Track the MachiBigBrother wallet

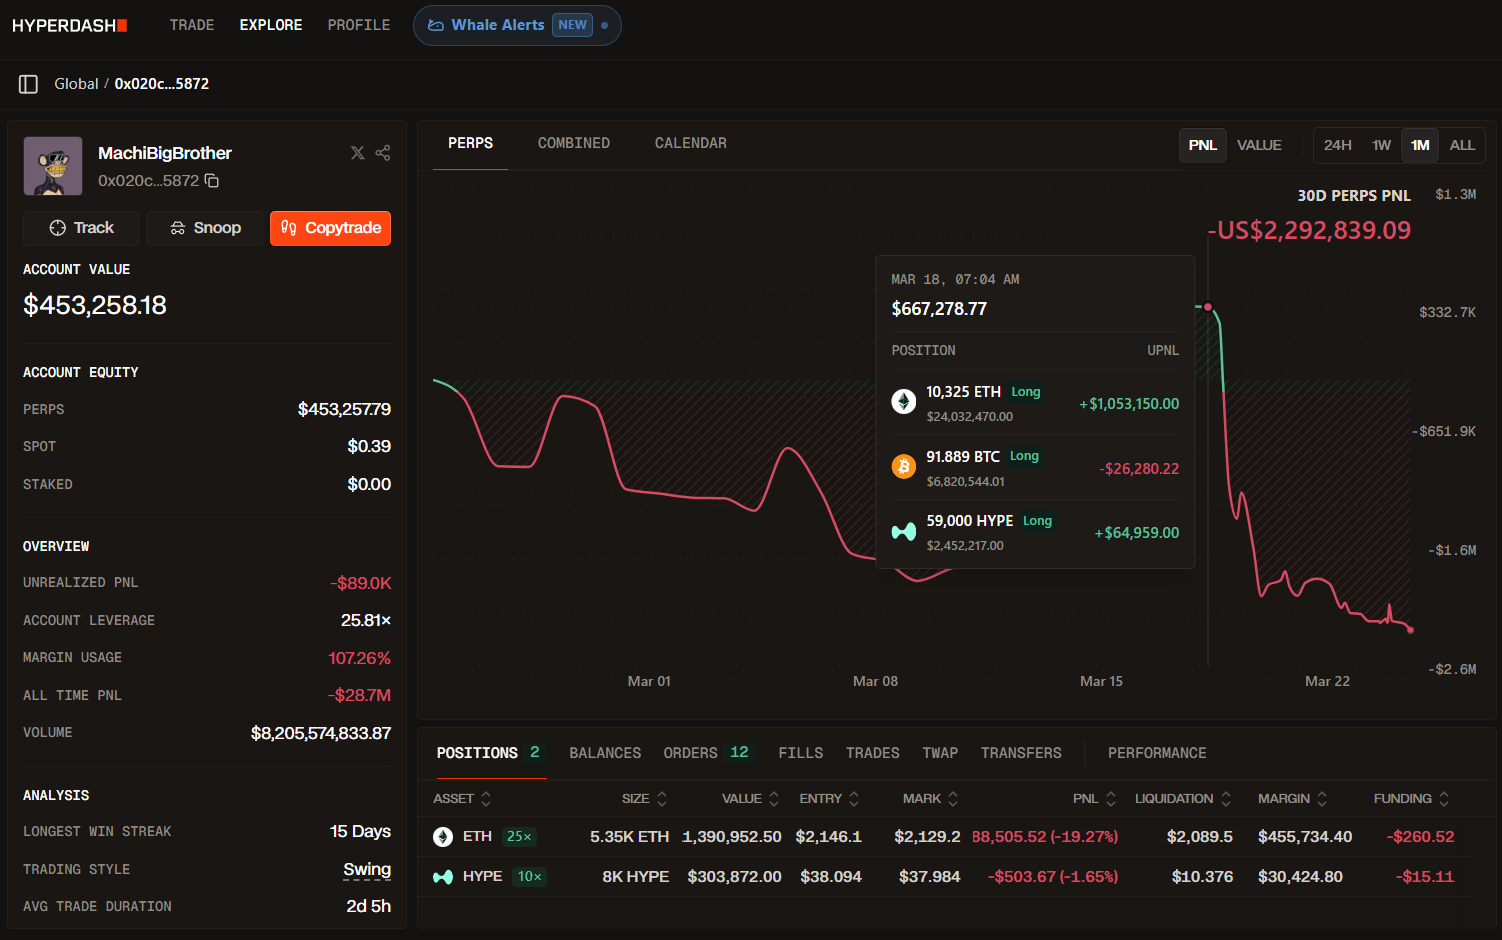82,228
